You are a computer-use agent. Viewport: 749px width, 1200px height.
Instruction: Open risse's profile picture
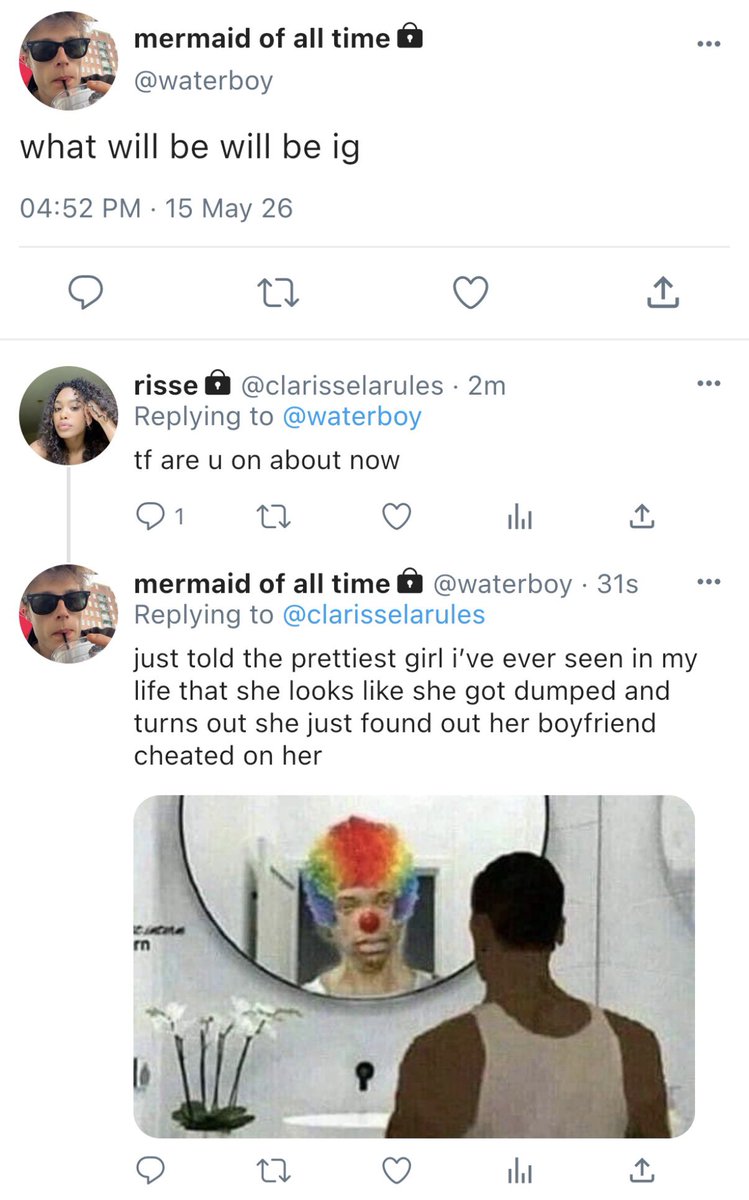click(x=69, y=415)
